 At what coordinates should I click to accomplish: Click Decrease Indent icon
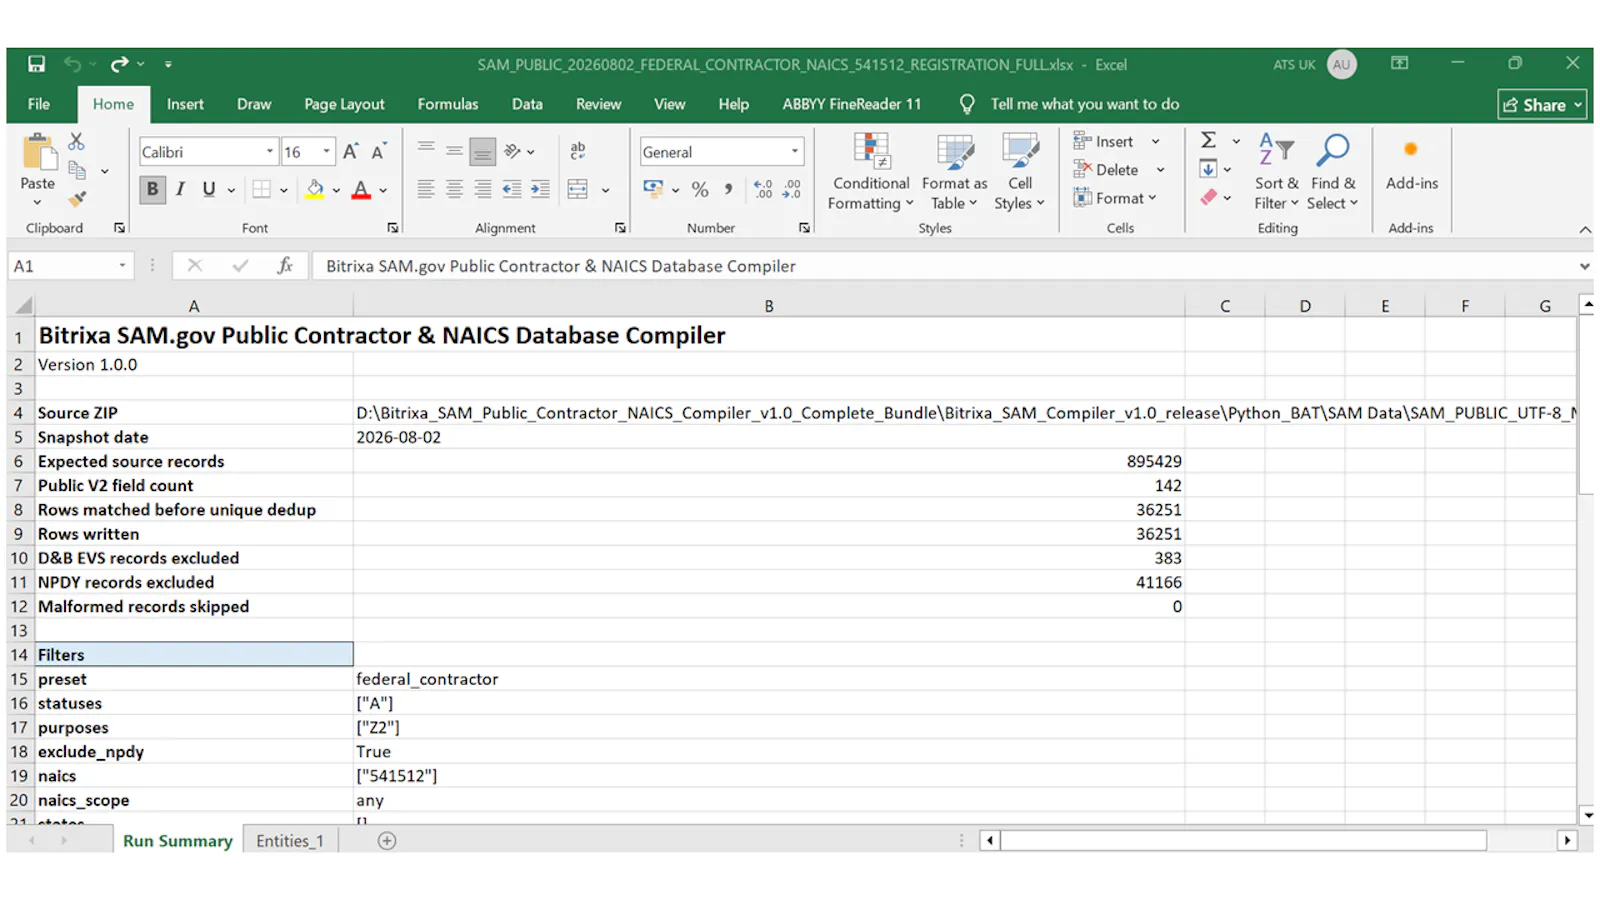tap(512, 189)
